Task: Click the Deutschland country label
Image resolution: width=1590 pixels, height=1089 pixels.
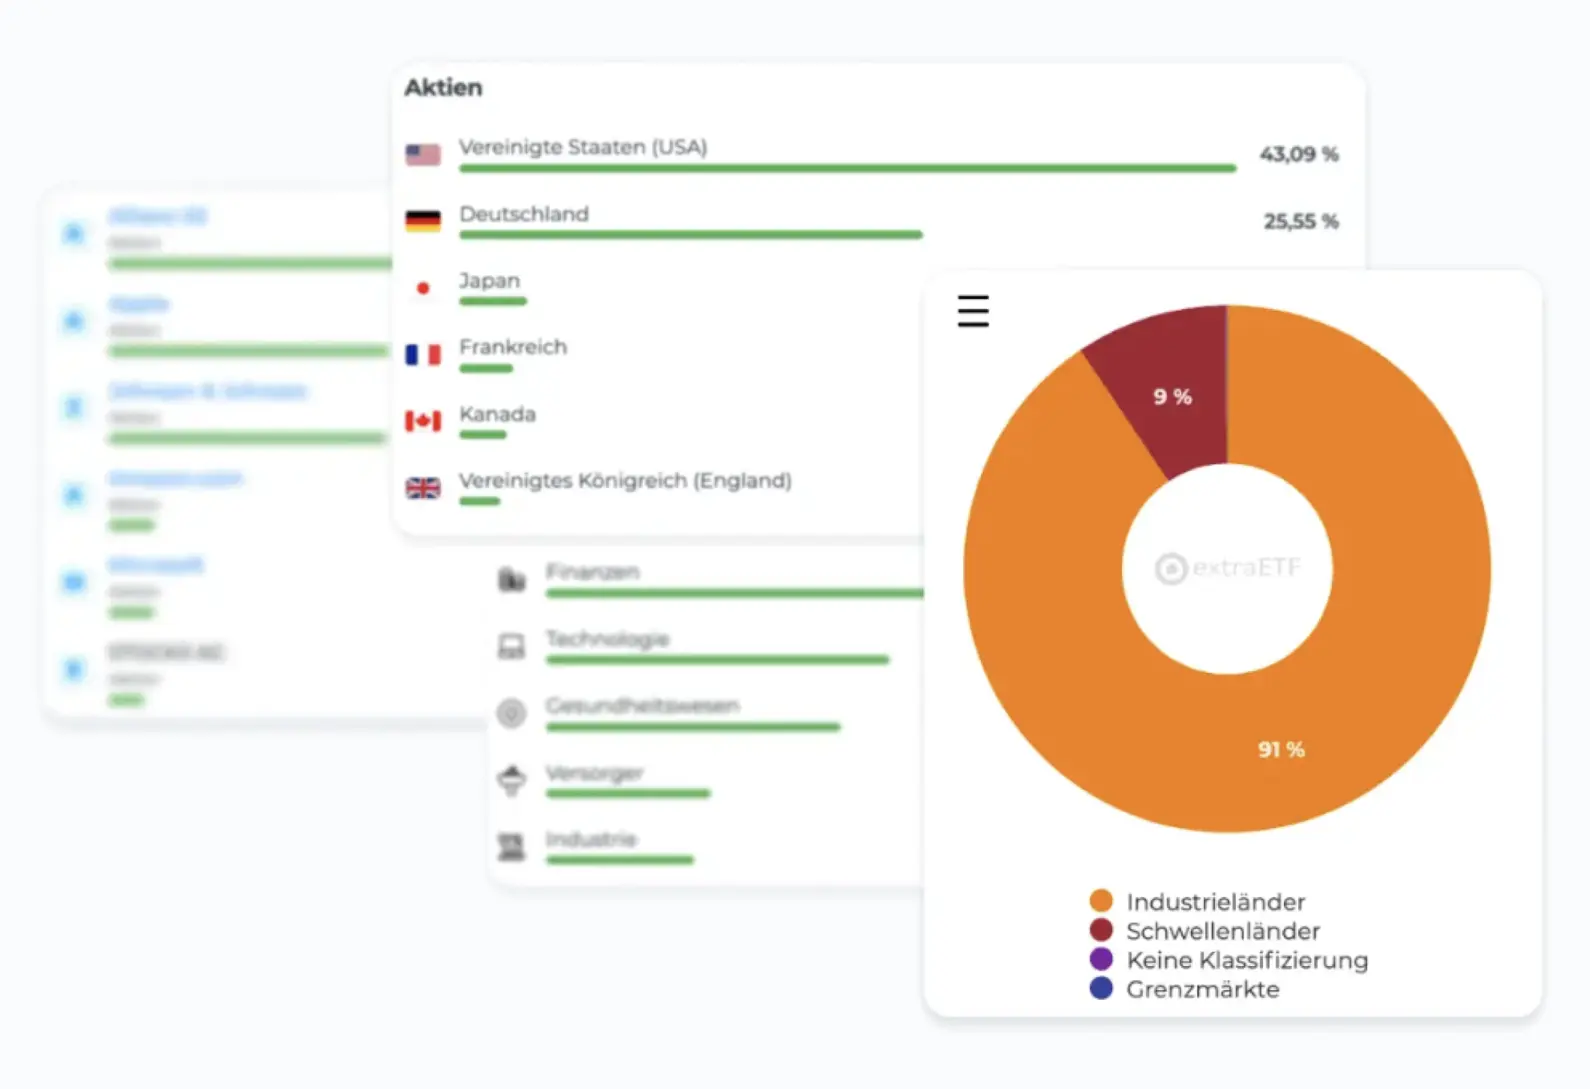Action: click(x=524, y=214)
